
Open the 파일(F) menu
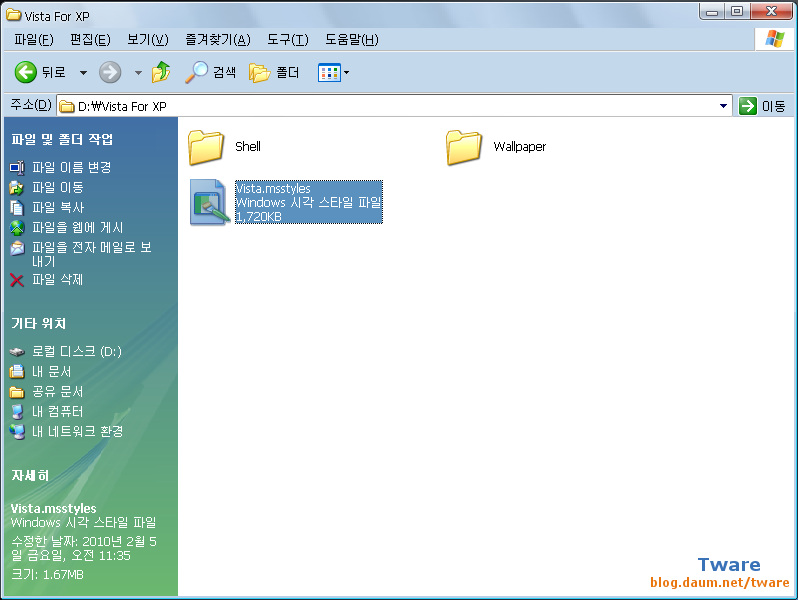[x=34, y=40]
